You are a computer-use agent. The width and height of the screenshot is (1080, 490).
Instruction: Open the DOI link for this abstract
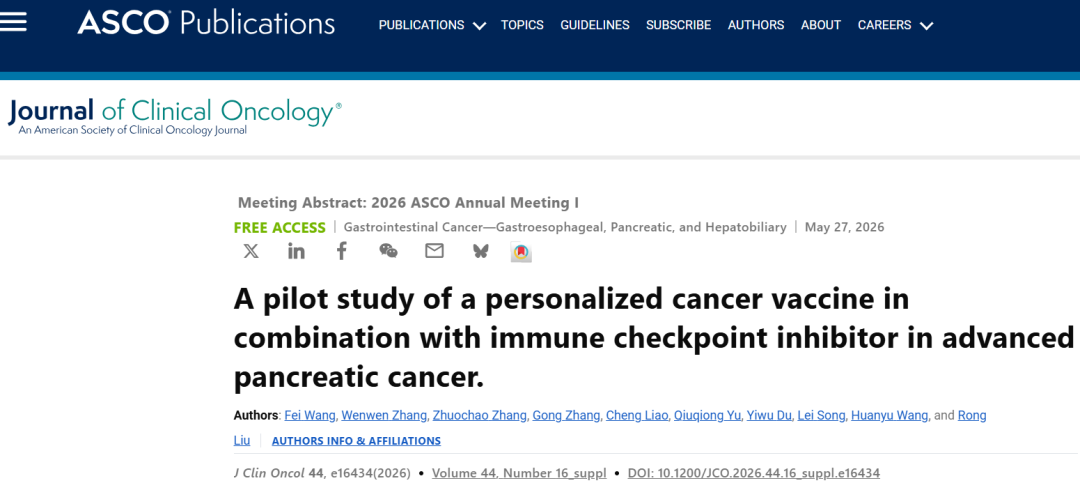[754, 473]
